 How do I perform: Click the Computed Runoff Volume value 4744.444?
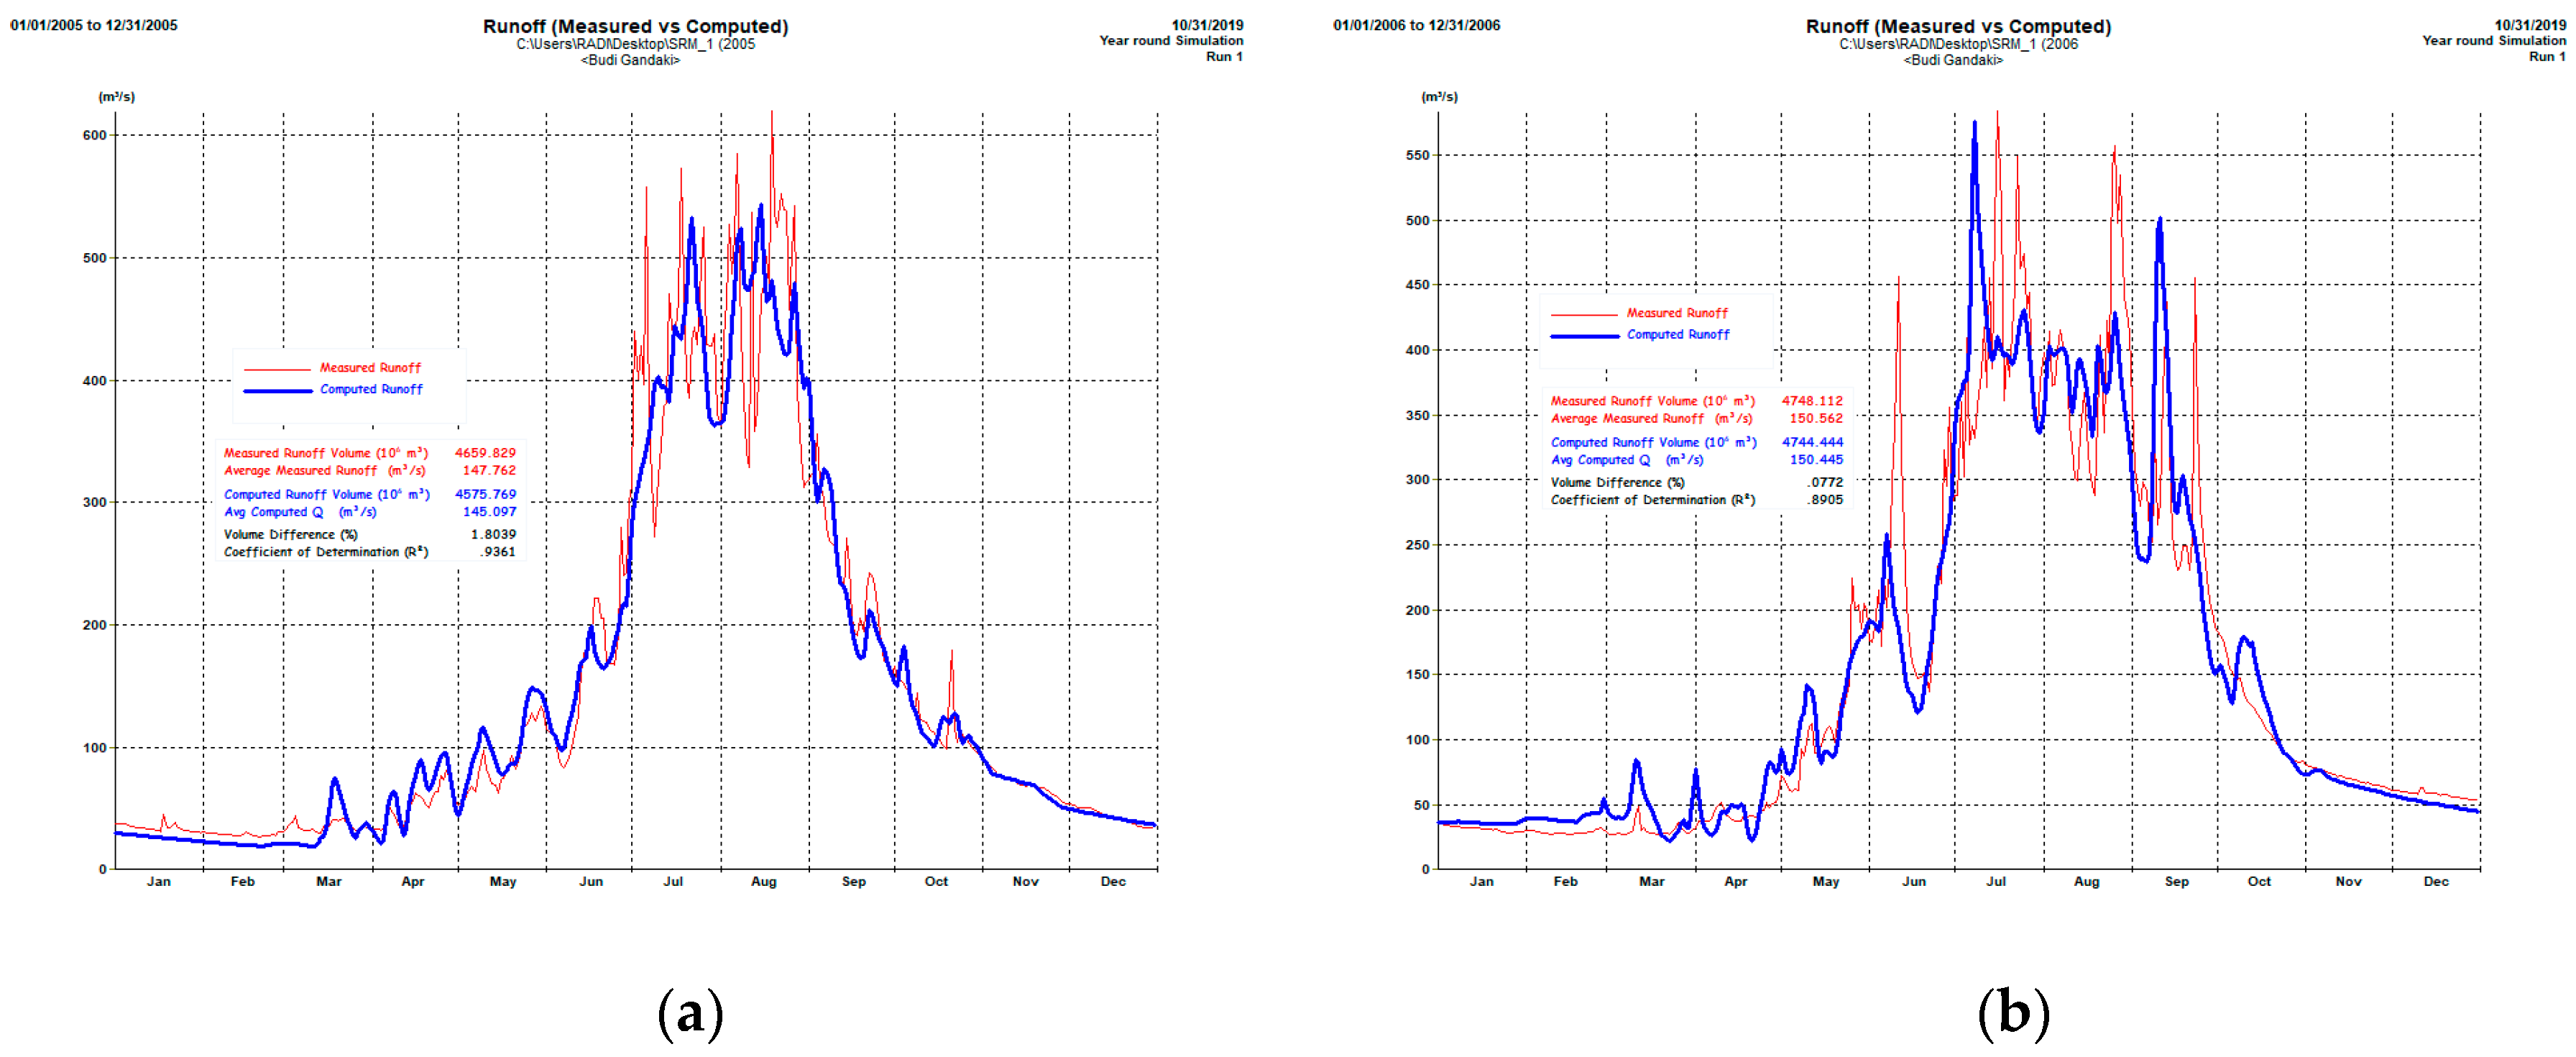pyautogui.click(x=1812, y=442)
